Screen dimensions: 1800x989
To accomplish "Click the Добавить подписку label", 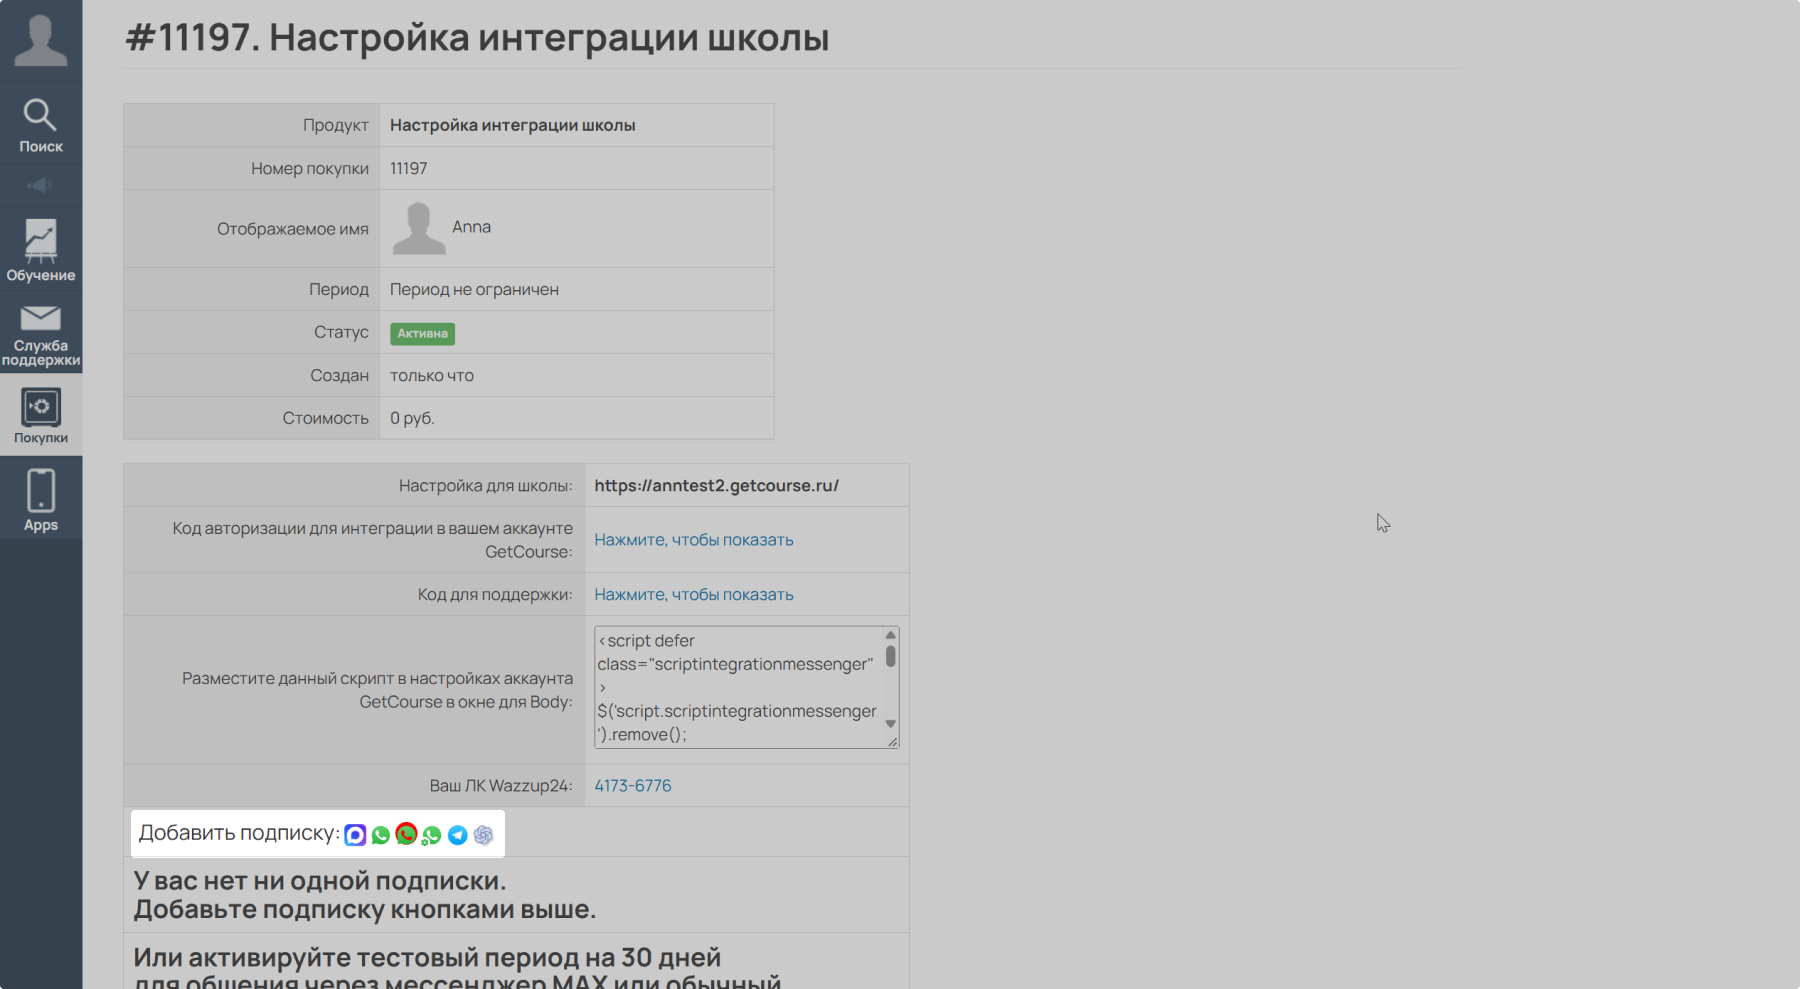I will [x=238, y=833].
